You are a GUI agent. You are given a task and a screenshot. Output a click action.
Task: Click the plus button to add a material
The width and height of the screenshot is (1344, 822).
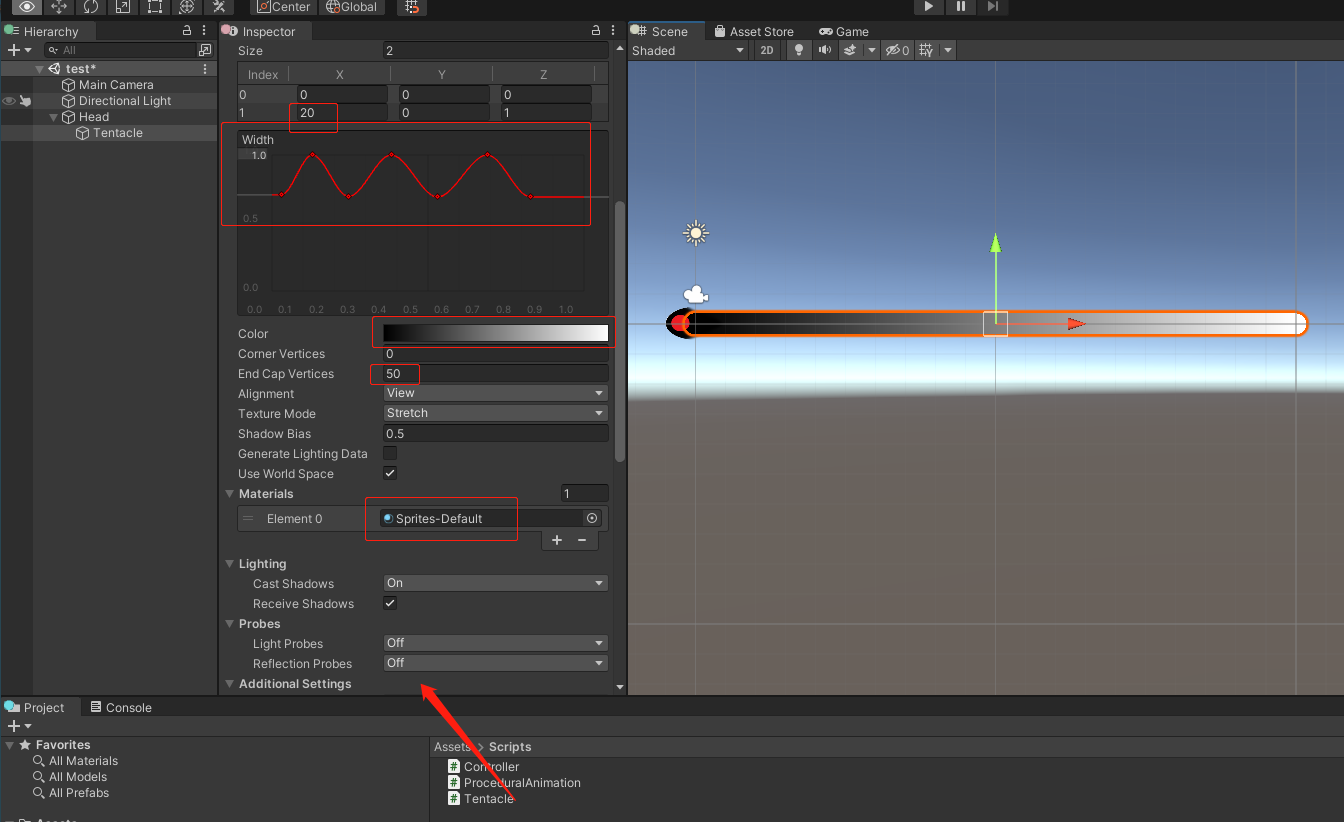click(x=557, y=540)
